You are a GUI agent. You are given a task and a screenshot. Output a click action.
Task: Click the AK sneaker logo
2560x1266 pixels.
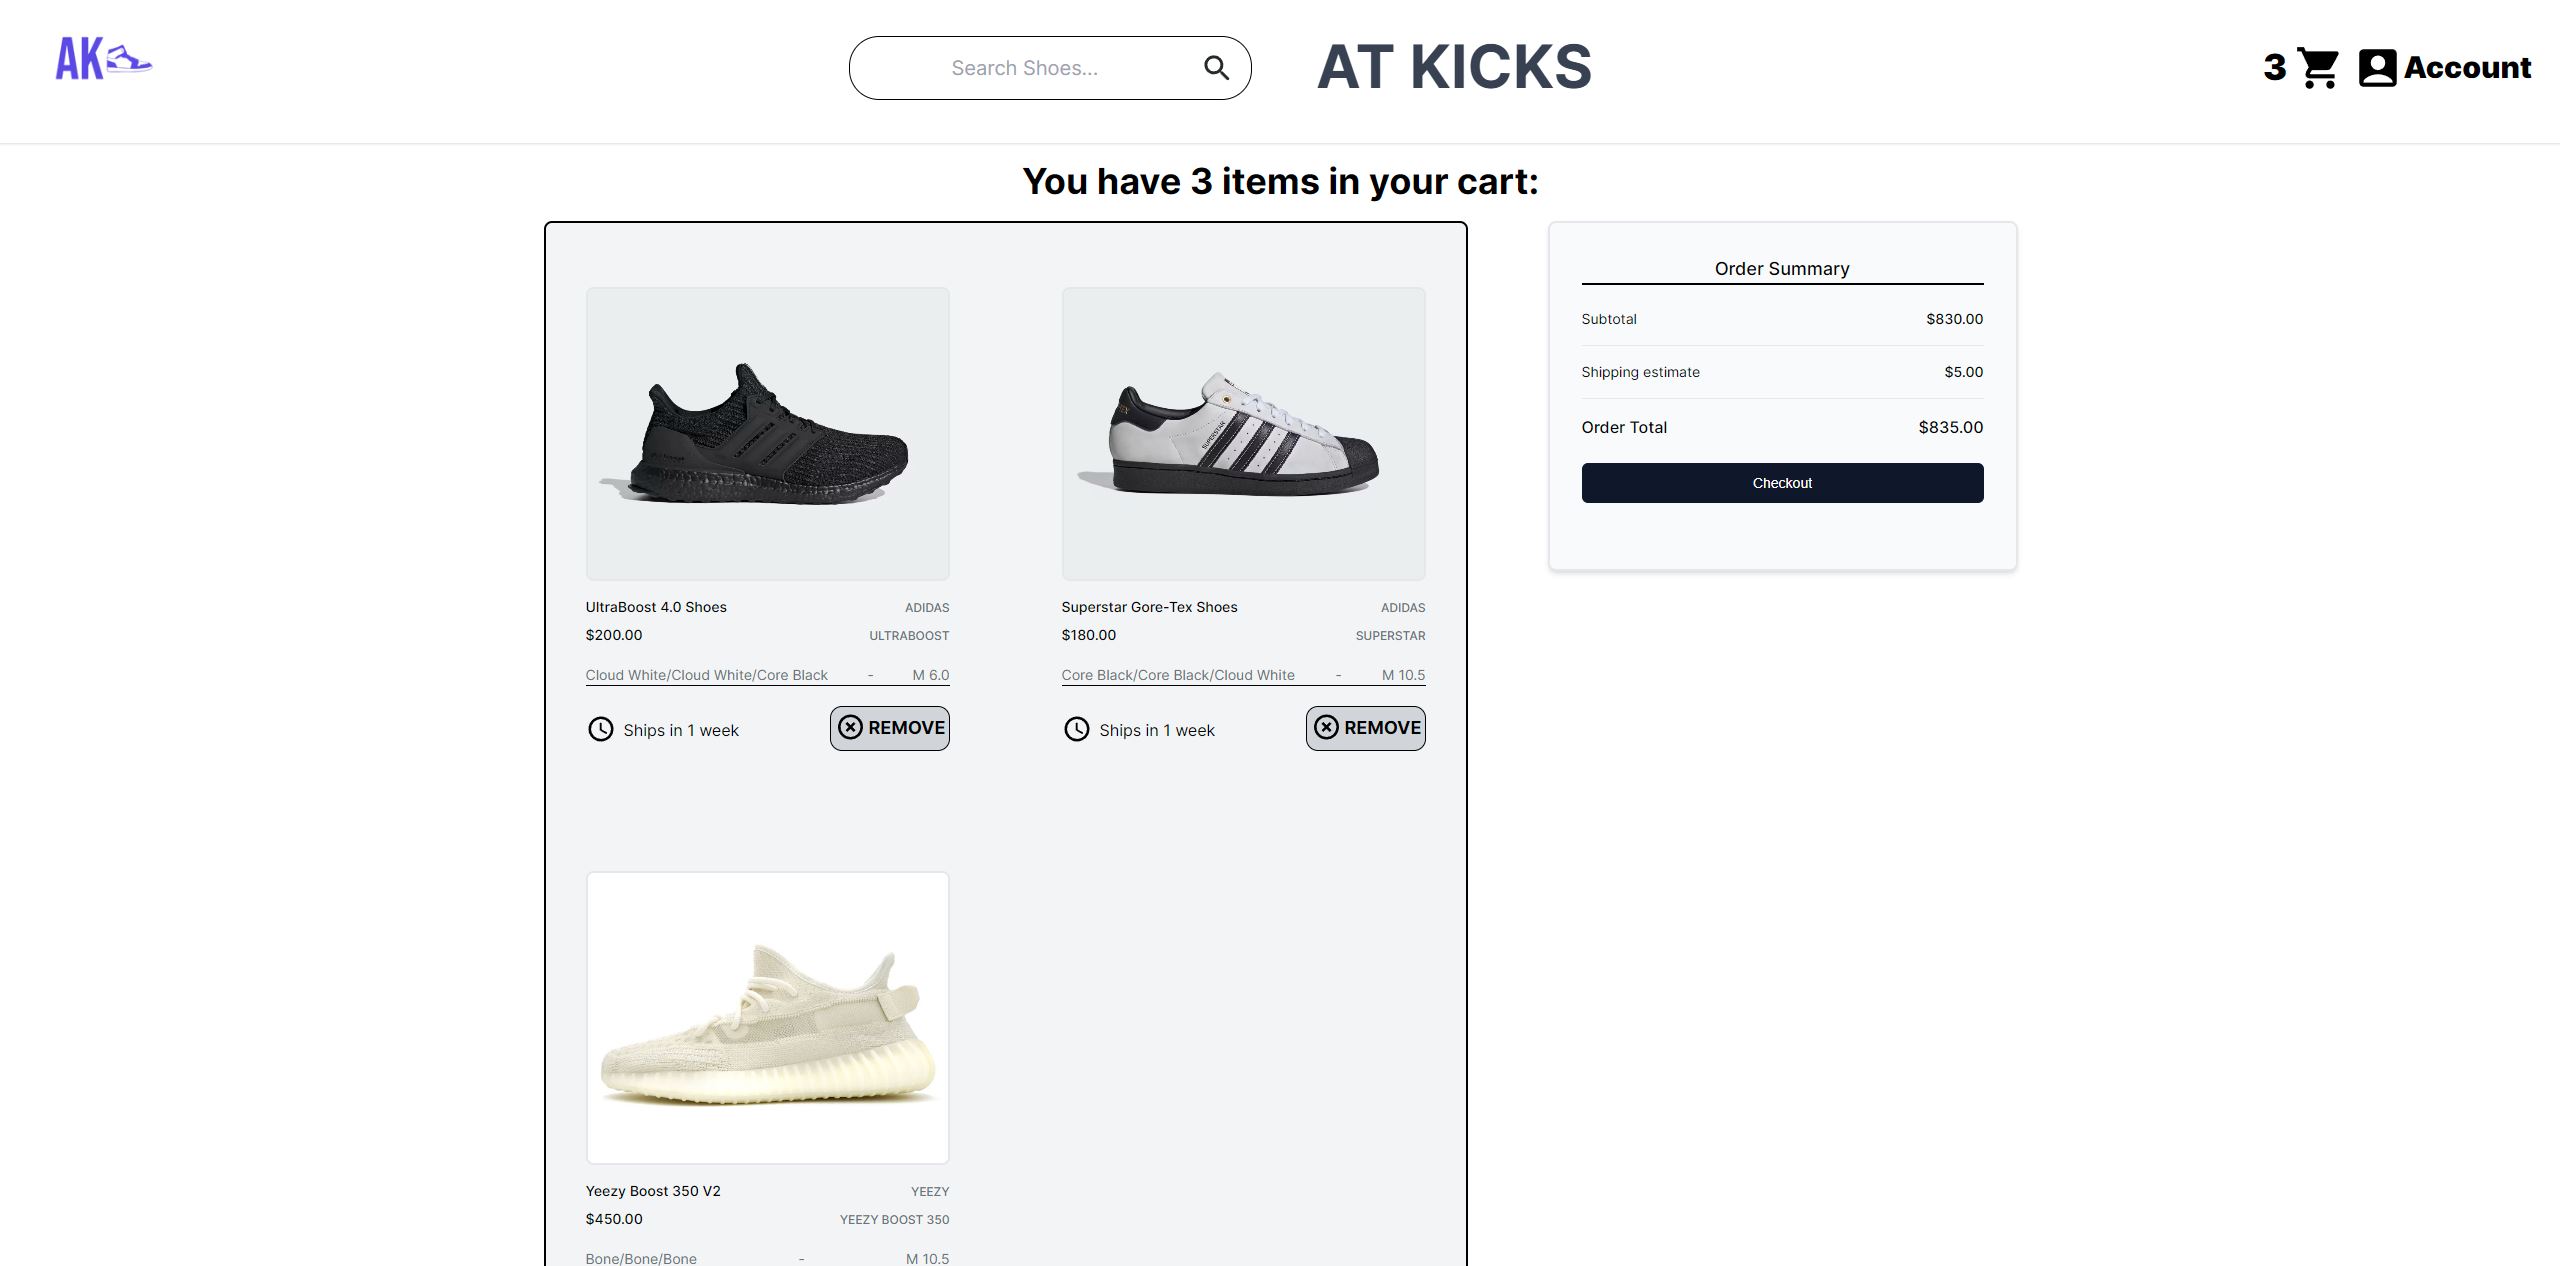103,59
